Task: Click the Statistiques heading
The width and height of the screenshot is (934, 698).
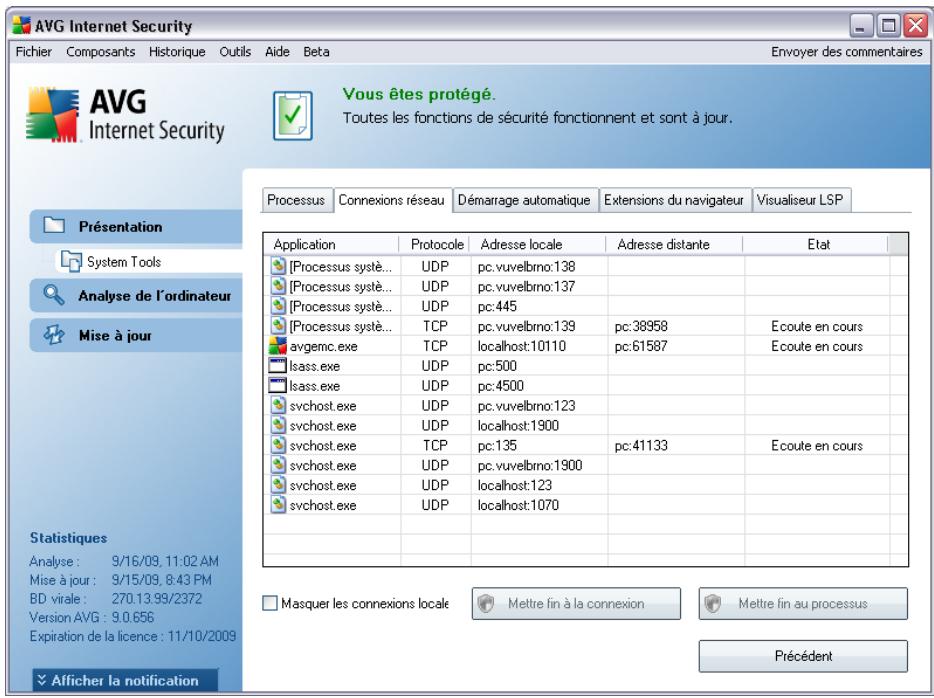Action: (69, 538)
